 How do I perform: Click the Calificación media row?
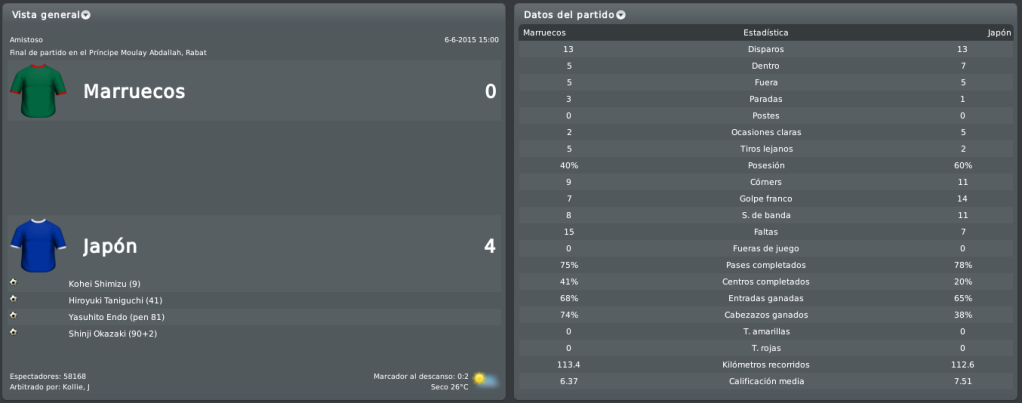[x=766, y=381]
